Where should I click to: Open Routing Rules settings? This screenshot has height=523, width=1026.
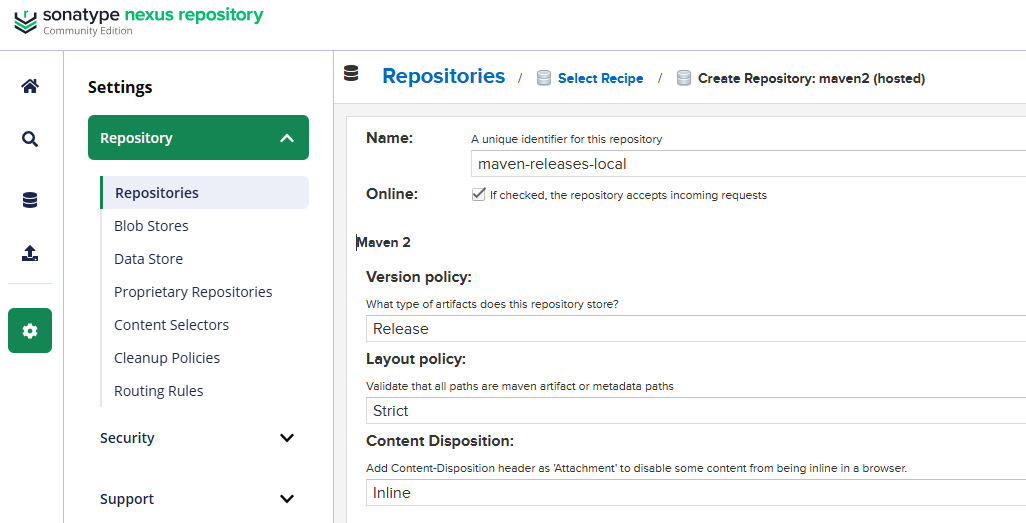[158, 391]
